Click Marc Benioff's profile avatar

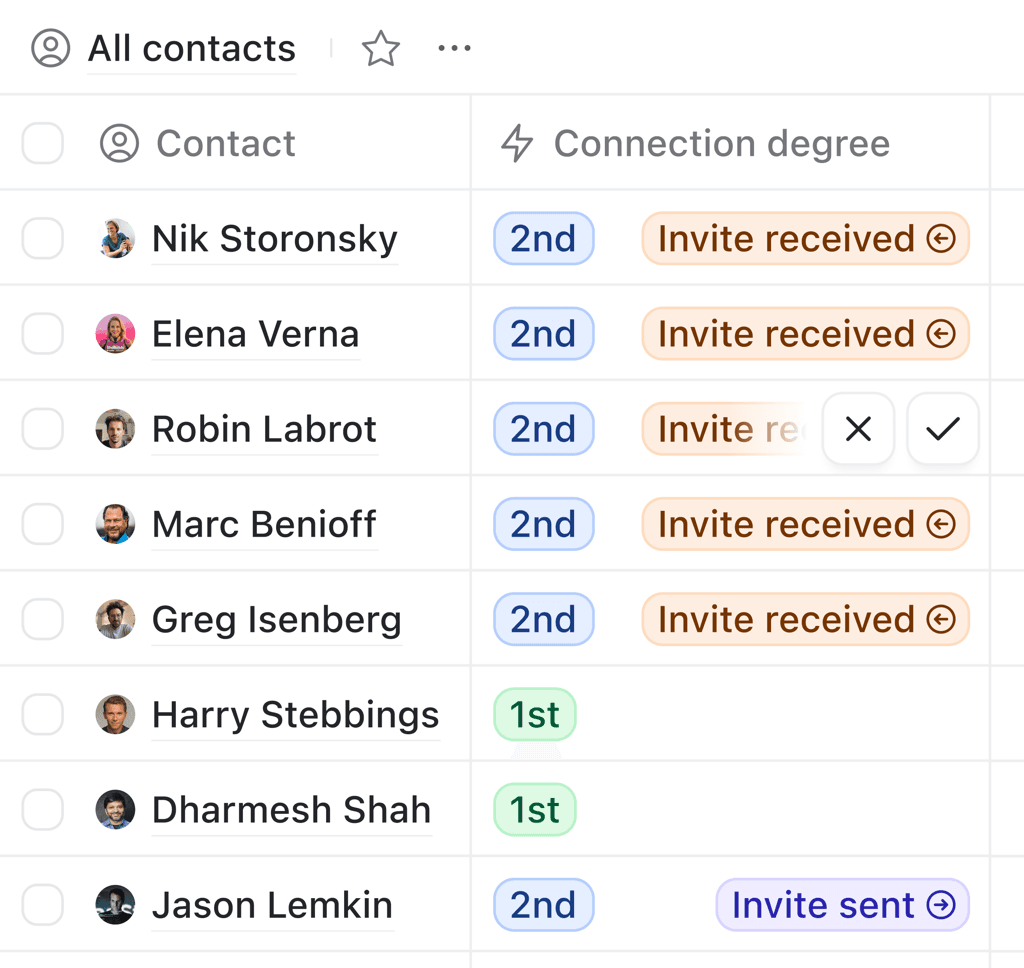(115, 523)
